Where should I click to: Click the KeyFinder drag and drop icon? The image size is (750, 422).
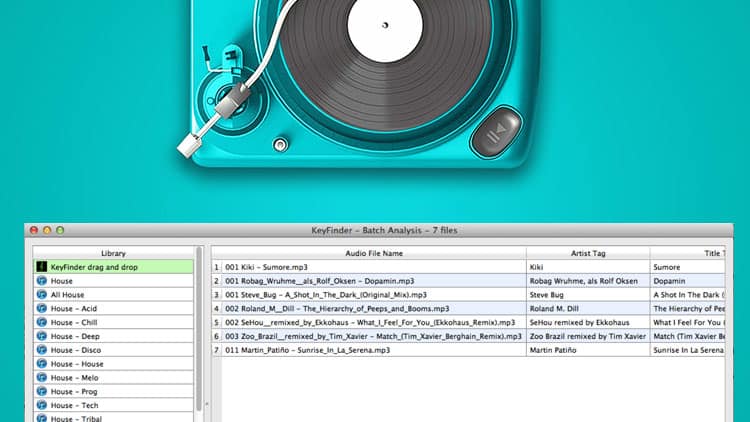[x=42, y=267]
